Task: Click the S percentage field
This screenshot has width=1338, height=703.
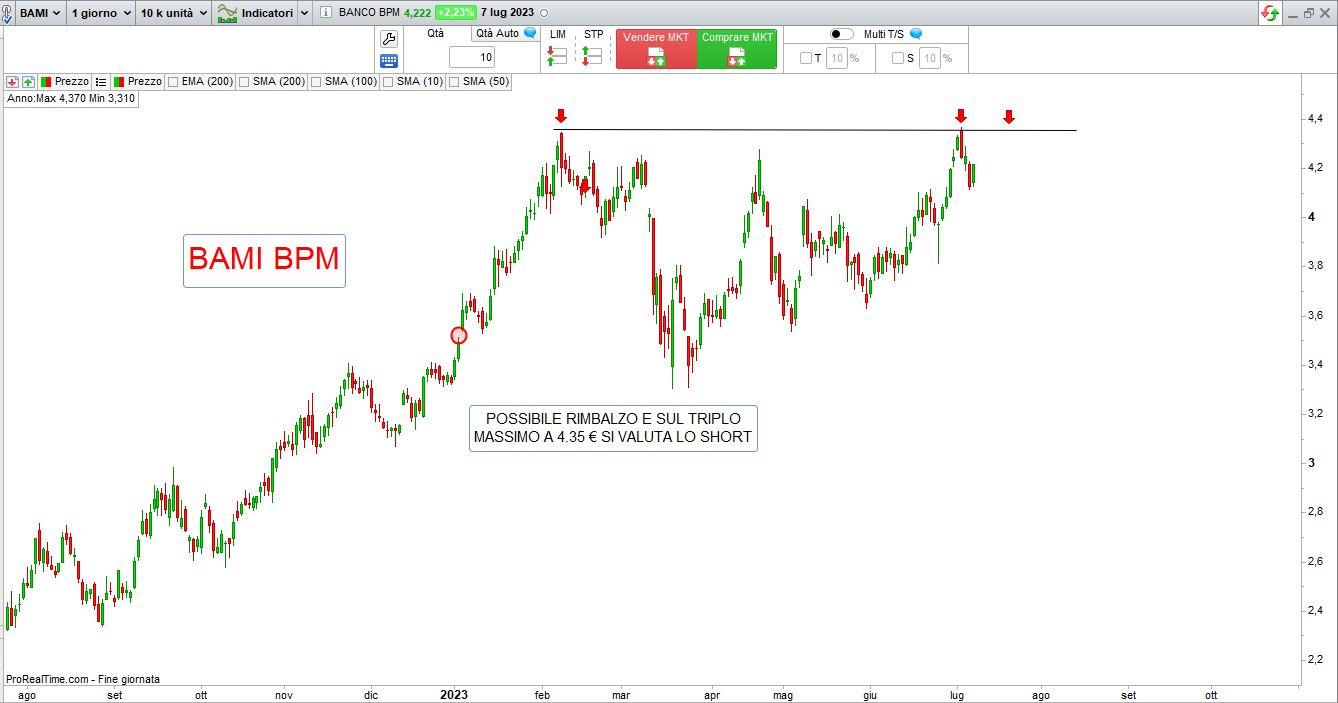Action: 930,58
